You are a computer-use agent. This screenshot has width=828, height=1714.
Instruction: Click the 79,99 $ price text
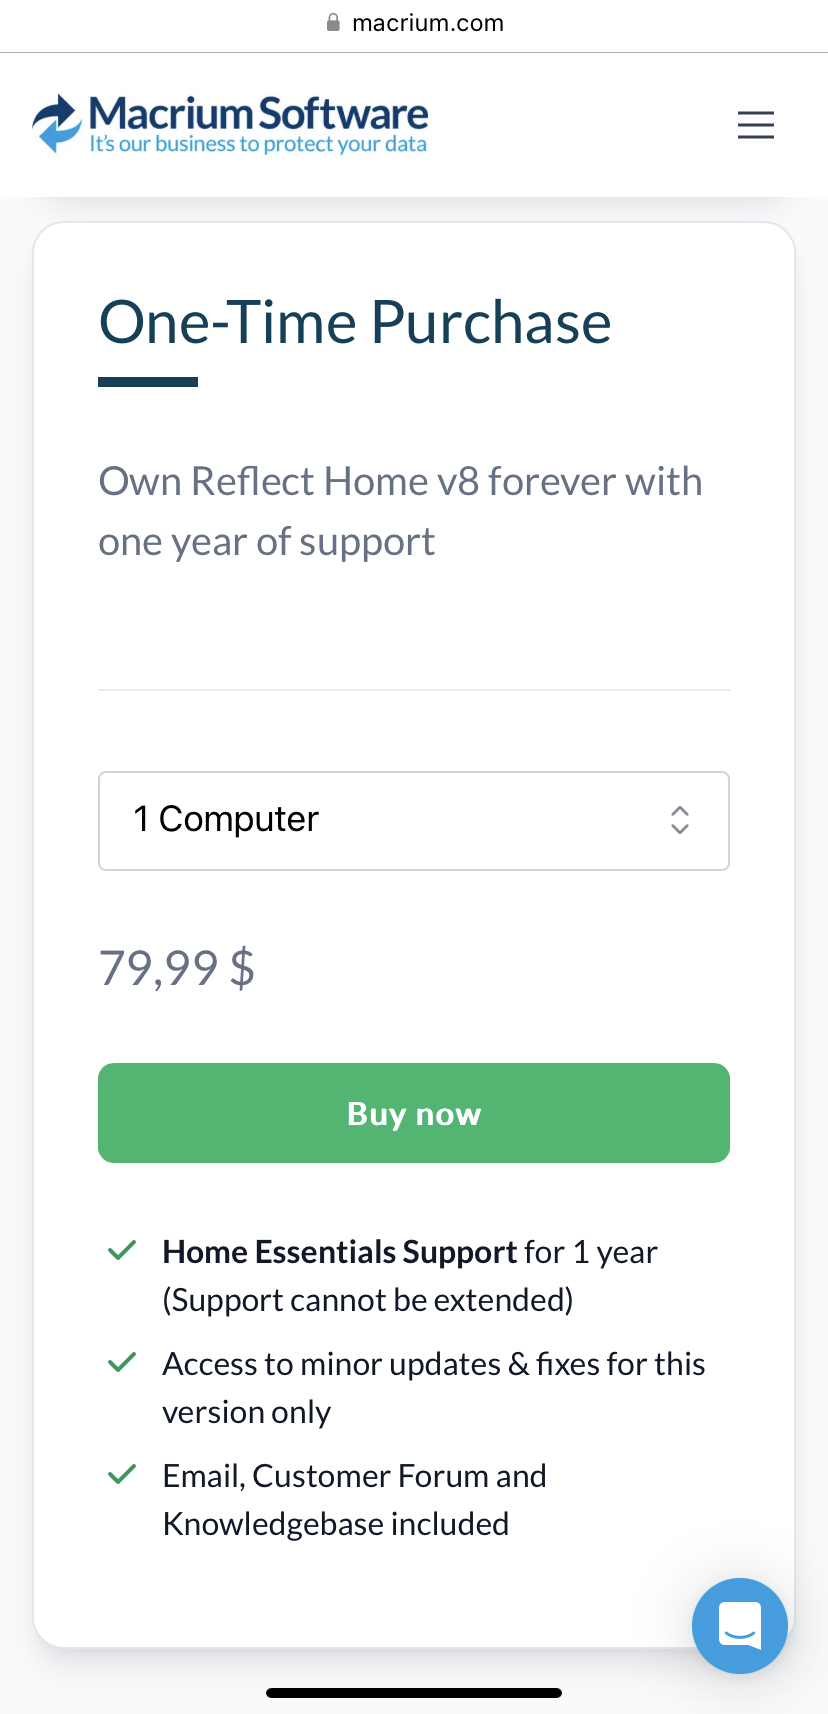click(x=177, y=968)
